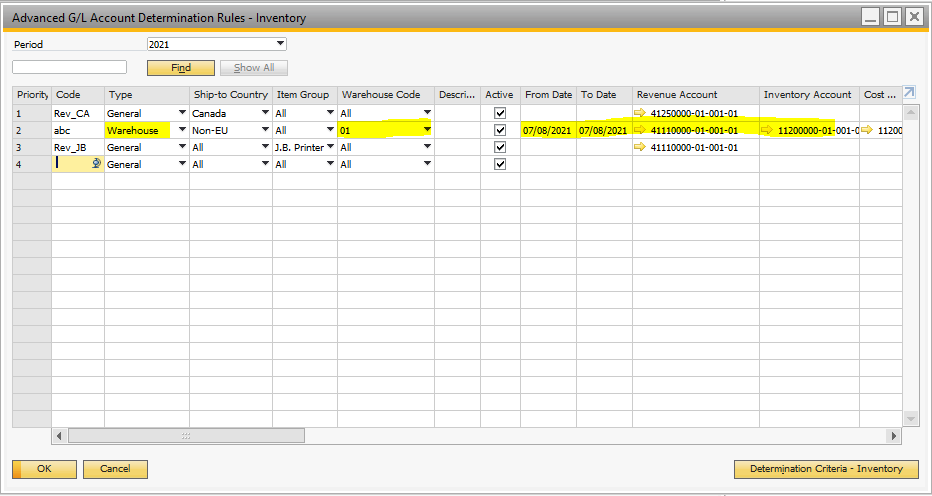Click the vertical scrollbar down arrow
The image size is (932, 496).
910,419
